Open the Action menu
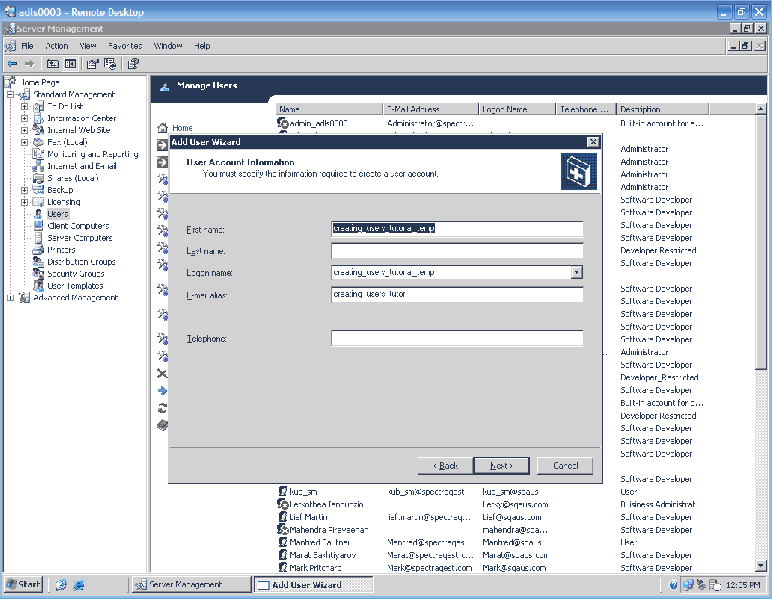This screenshot has height=599, width=772. click(57, 46)
